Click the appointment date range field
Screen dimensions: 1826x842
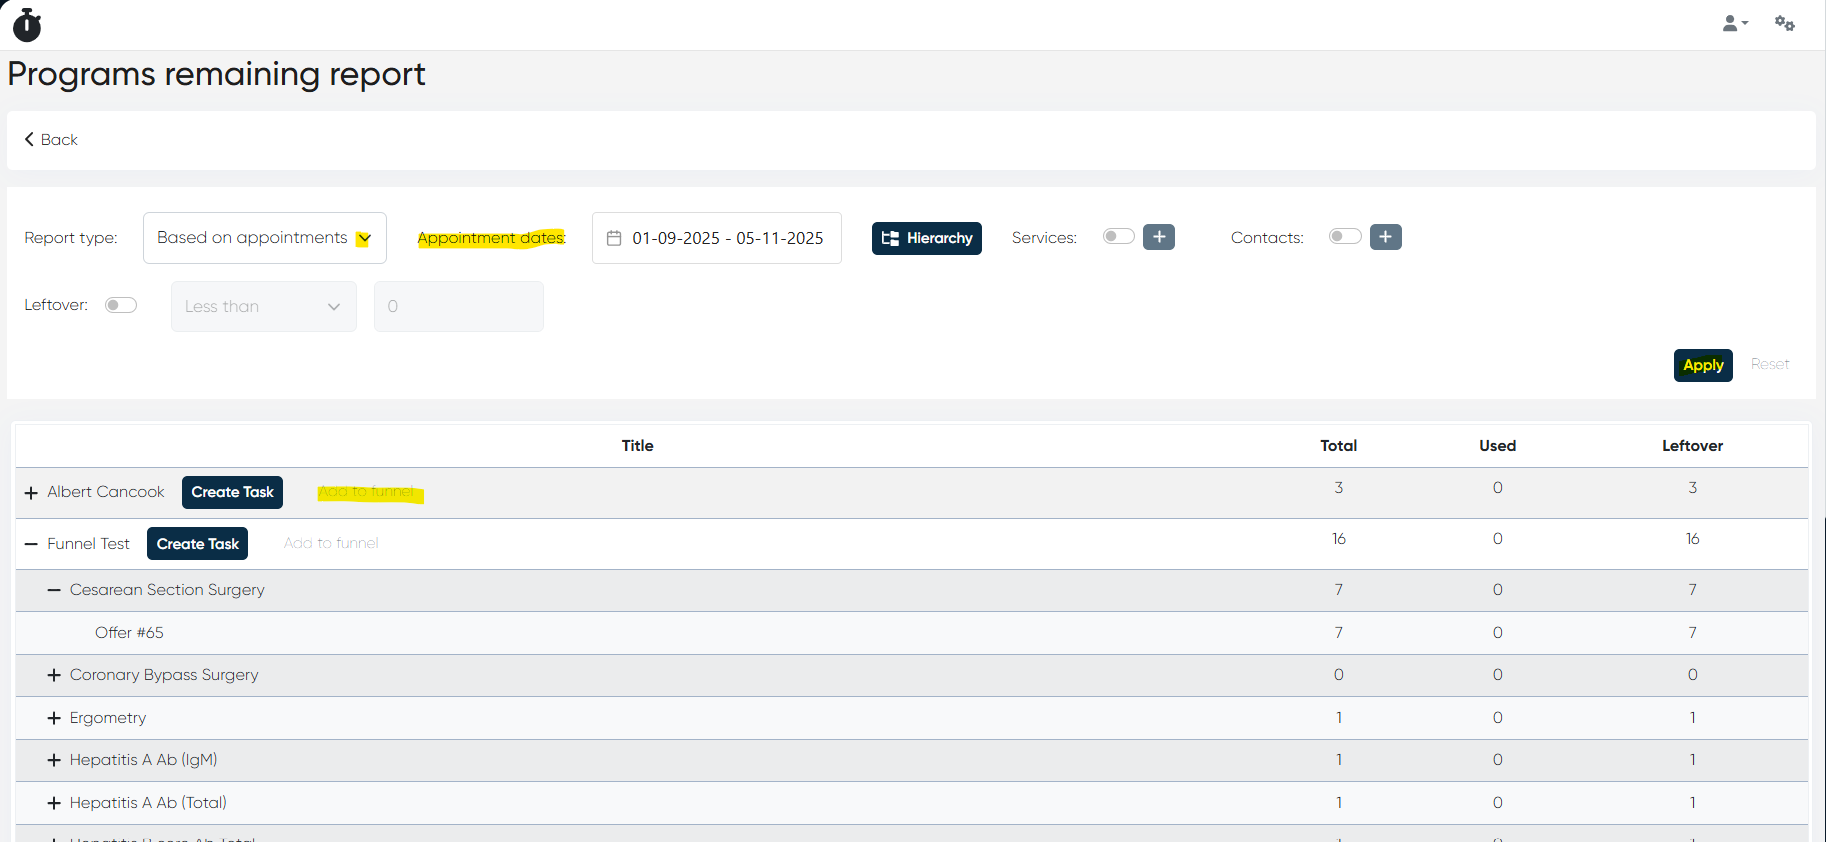(727, 238)
